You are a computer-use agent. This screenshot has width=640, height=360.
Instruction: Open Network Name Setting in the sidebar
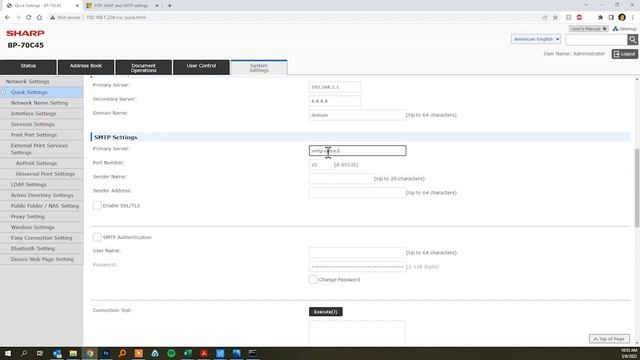[x=41, y=103]
